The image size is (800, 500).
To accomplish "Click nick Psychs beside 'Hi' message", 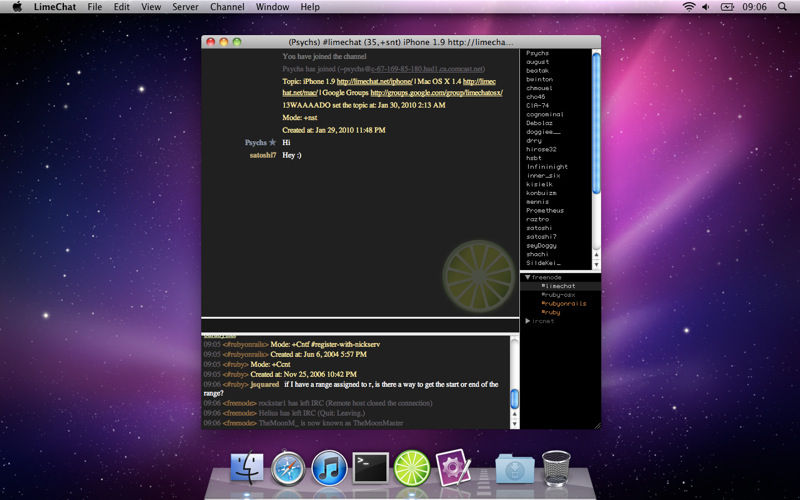I will coord(256,142).
